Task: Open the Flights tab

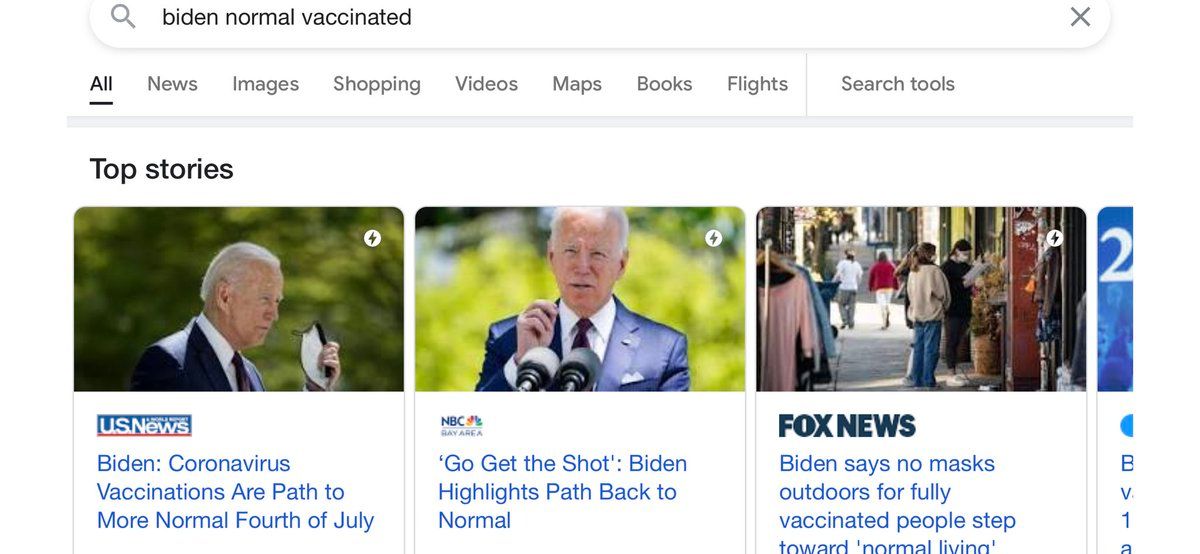Action: pos(757,84)
